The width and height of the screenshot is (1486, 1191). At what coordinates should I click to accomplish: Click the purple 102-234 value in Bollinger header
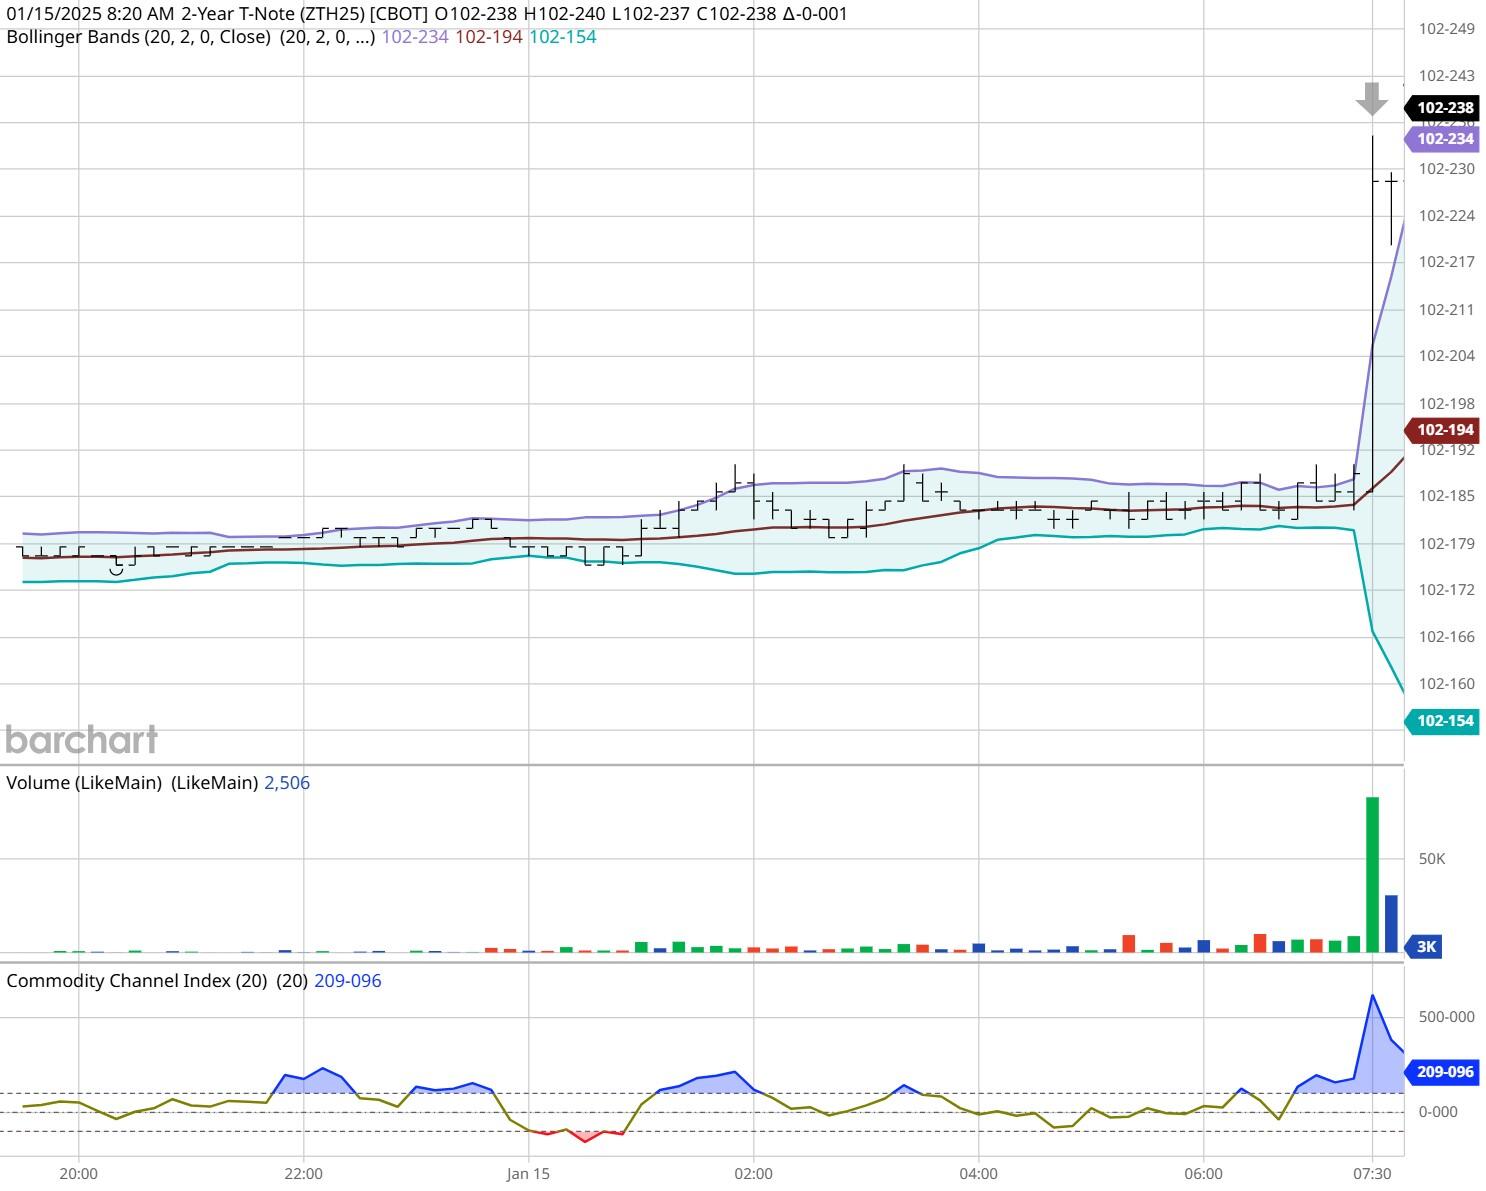coord(415,37)
